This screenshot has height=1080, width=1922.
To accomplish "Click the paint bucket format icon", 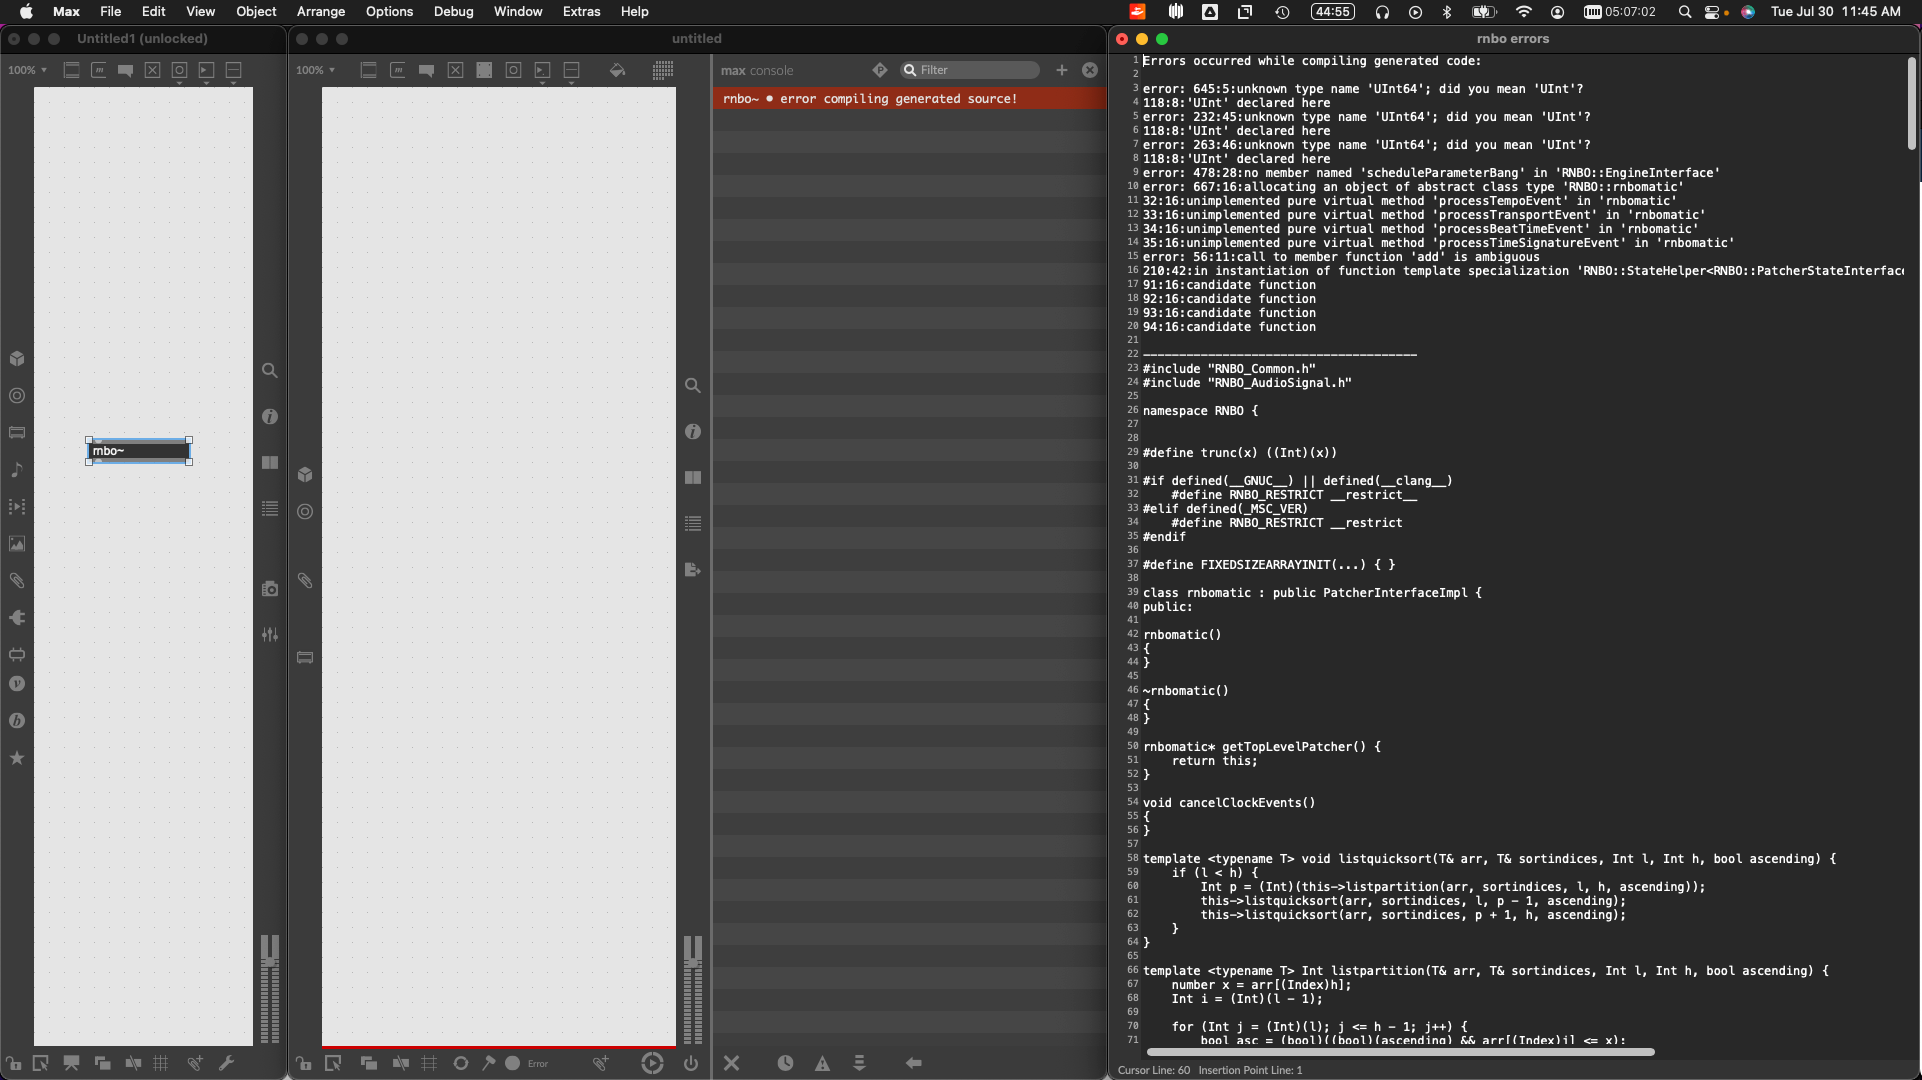I will click(617, 70).
